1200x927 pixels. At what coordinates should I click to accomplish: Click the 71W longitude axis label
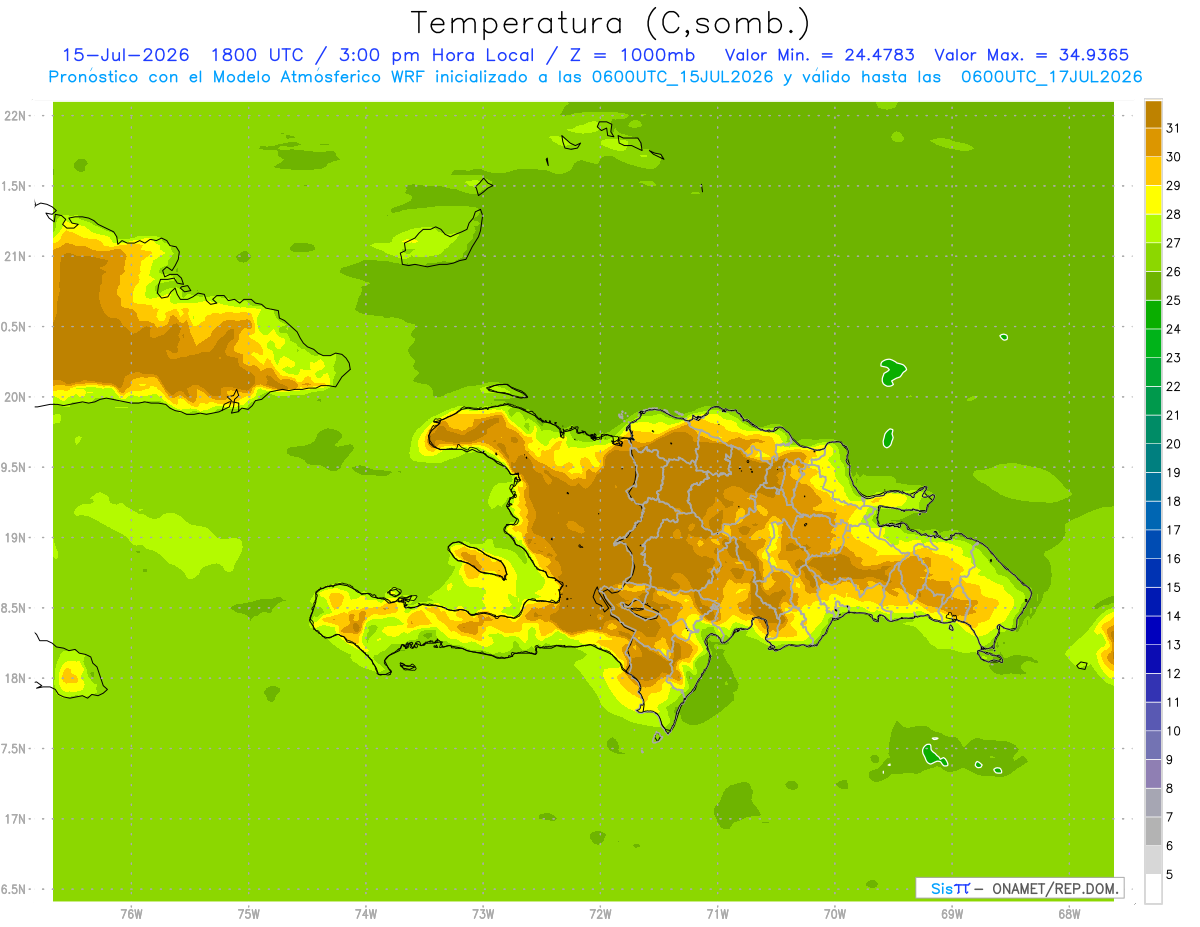click(717, 913)
